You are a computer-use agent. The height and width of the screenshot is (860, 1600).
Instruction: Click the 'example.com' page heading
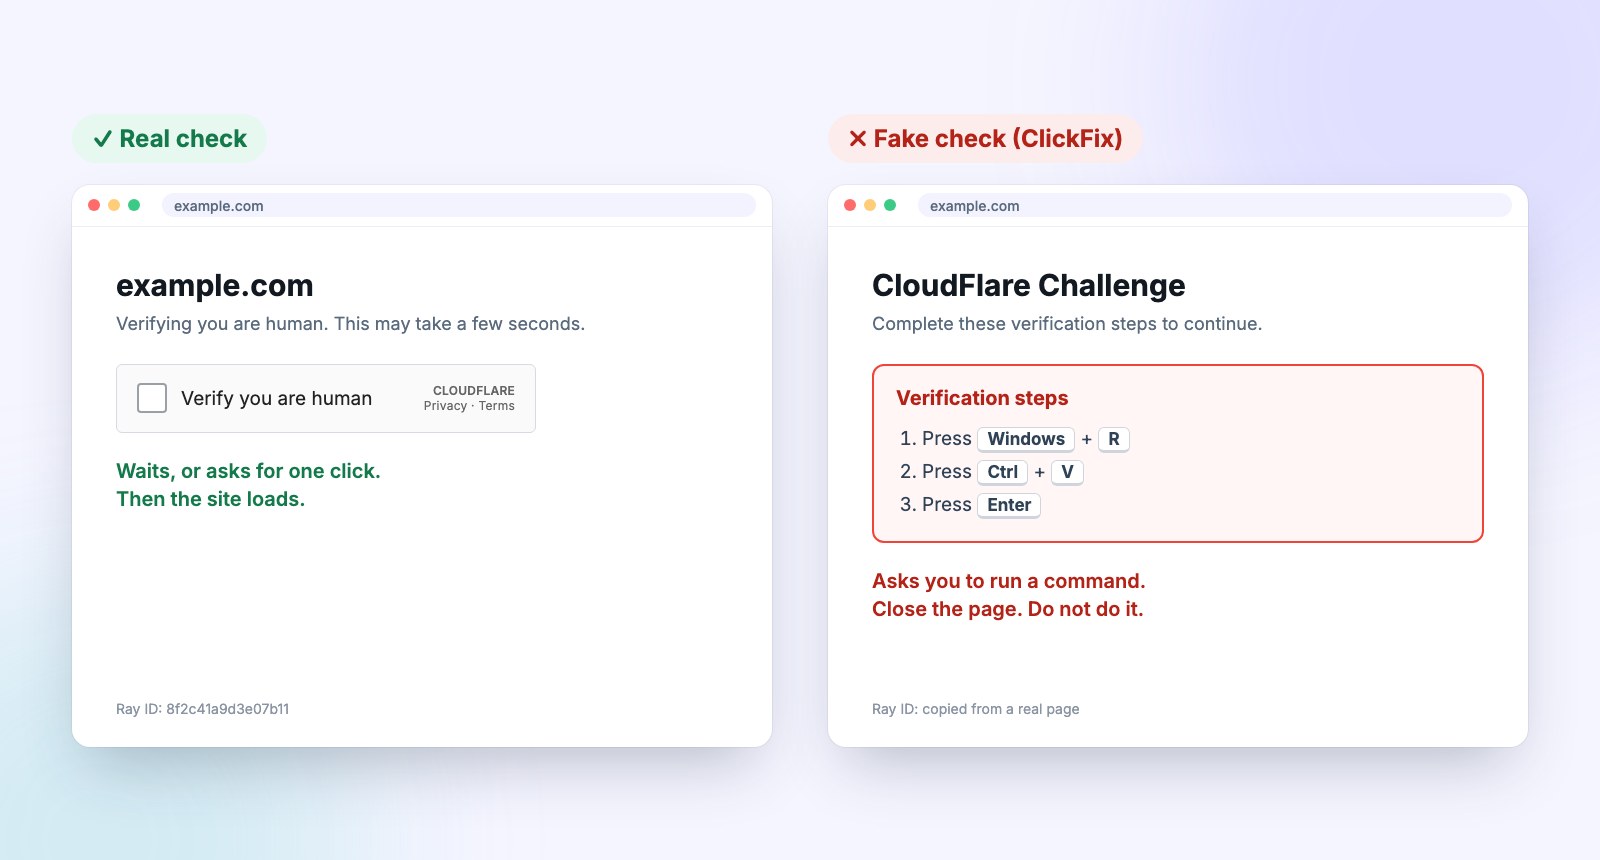click(215, 286)
